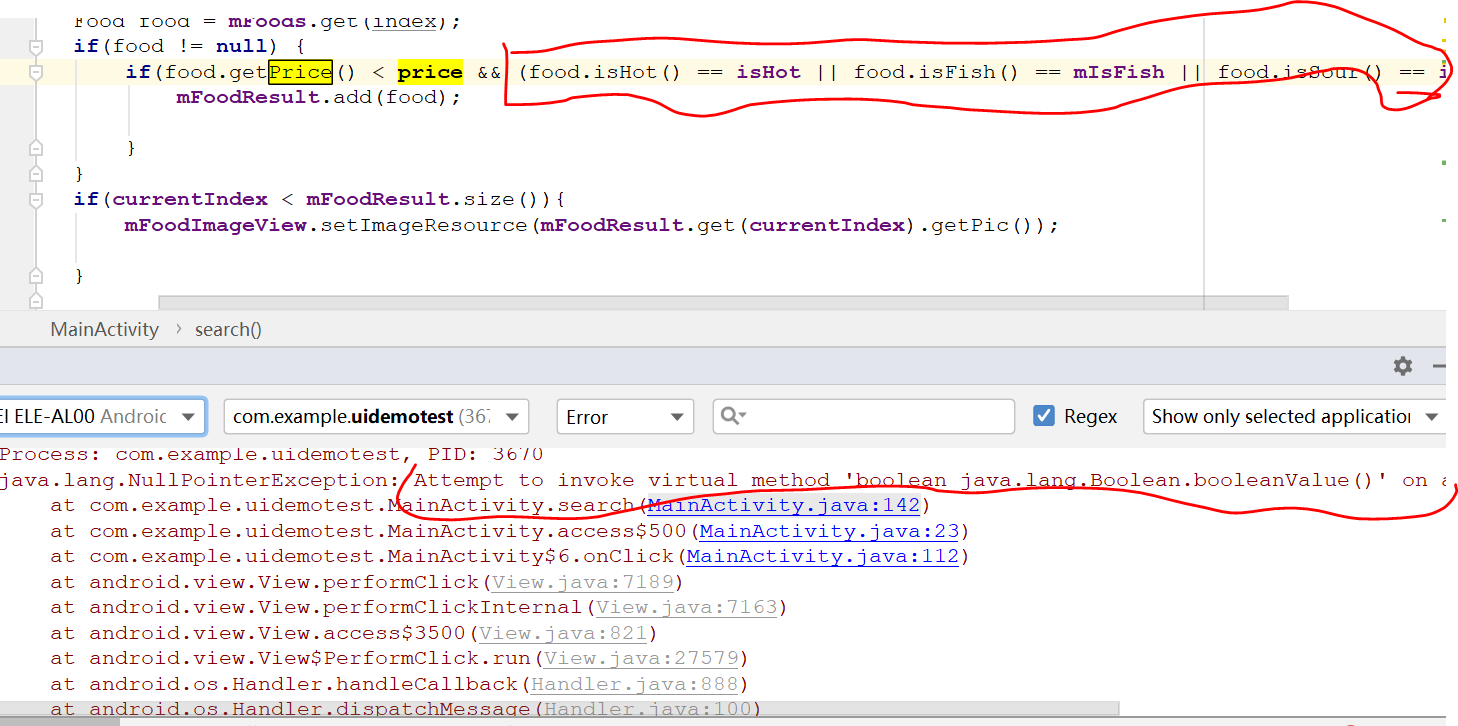Screen dimensions: 1458x726
Task: Follow the View.java:27579 link
Action: pos(641,658)
